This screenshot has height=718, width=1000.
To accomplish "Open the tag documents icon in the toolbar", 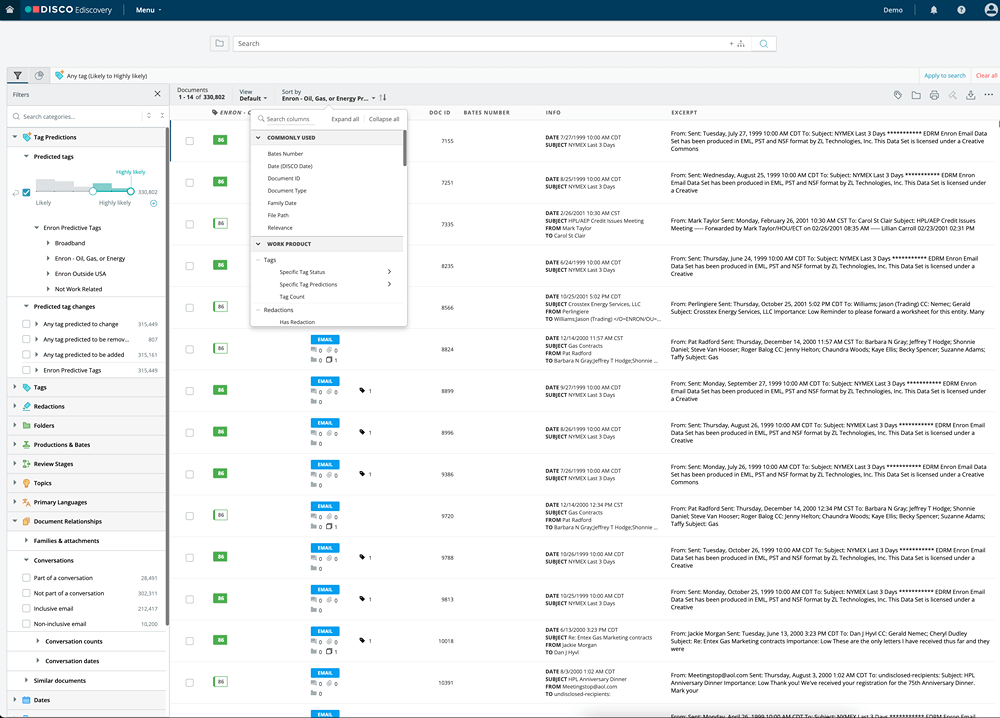I will pos(898,93).
